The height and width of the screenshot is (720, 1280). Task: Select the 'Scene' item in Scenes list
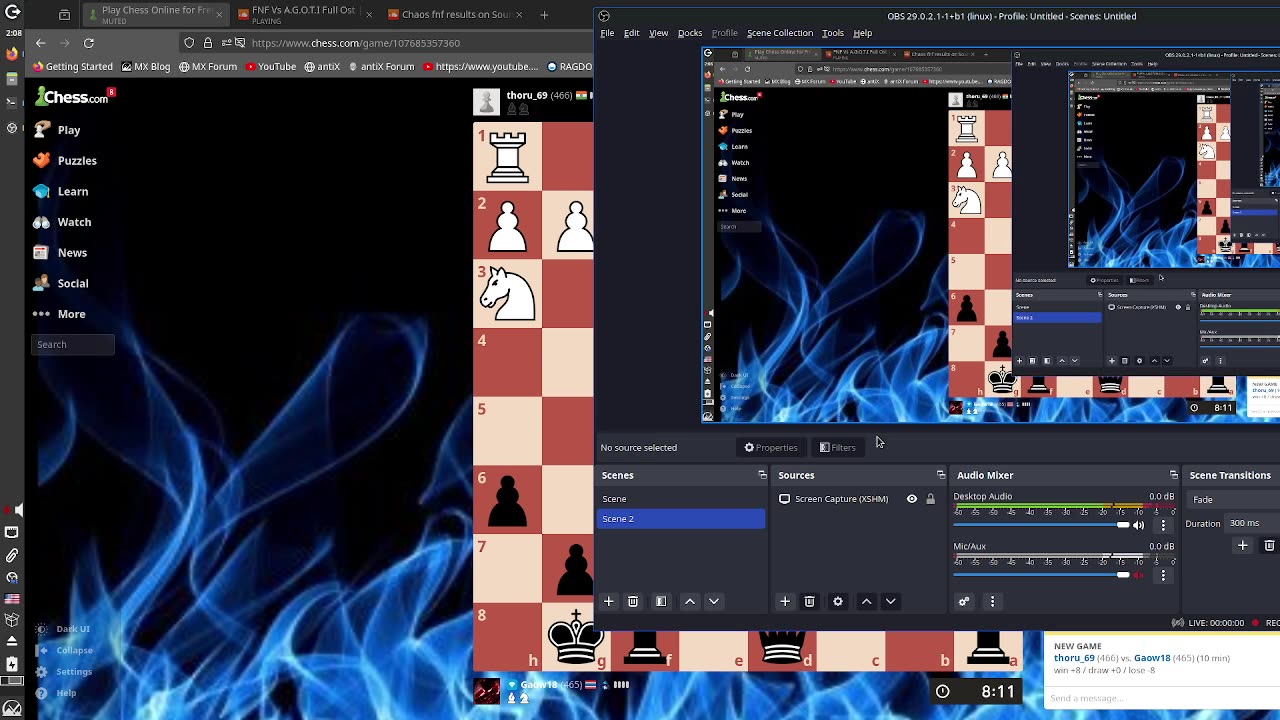[681, 499]
